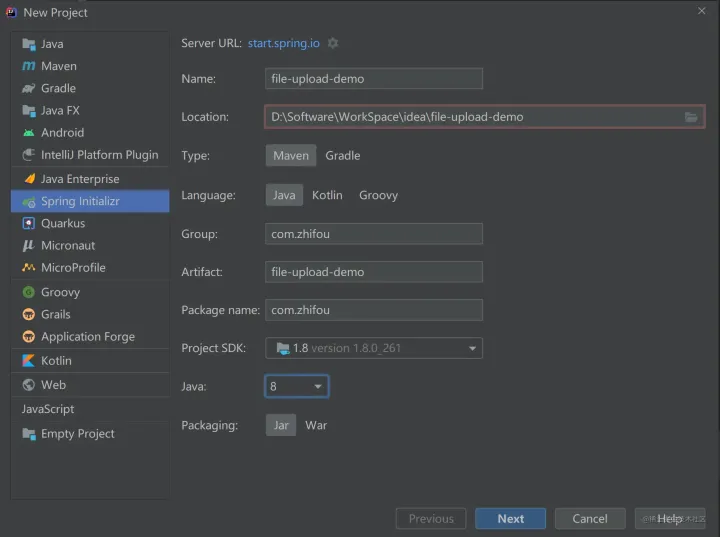Screen dimensions: 720x537
Task: Click the IntelliJ Platform Plugin icon
Action: click(x=29, y=155)
